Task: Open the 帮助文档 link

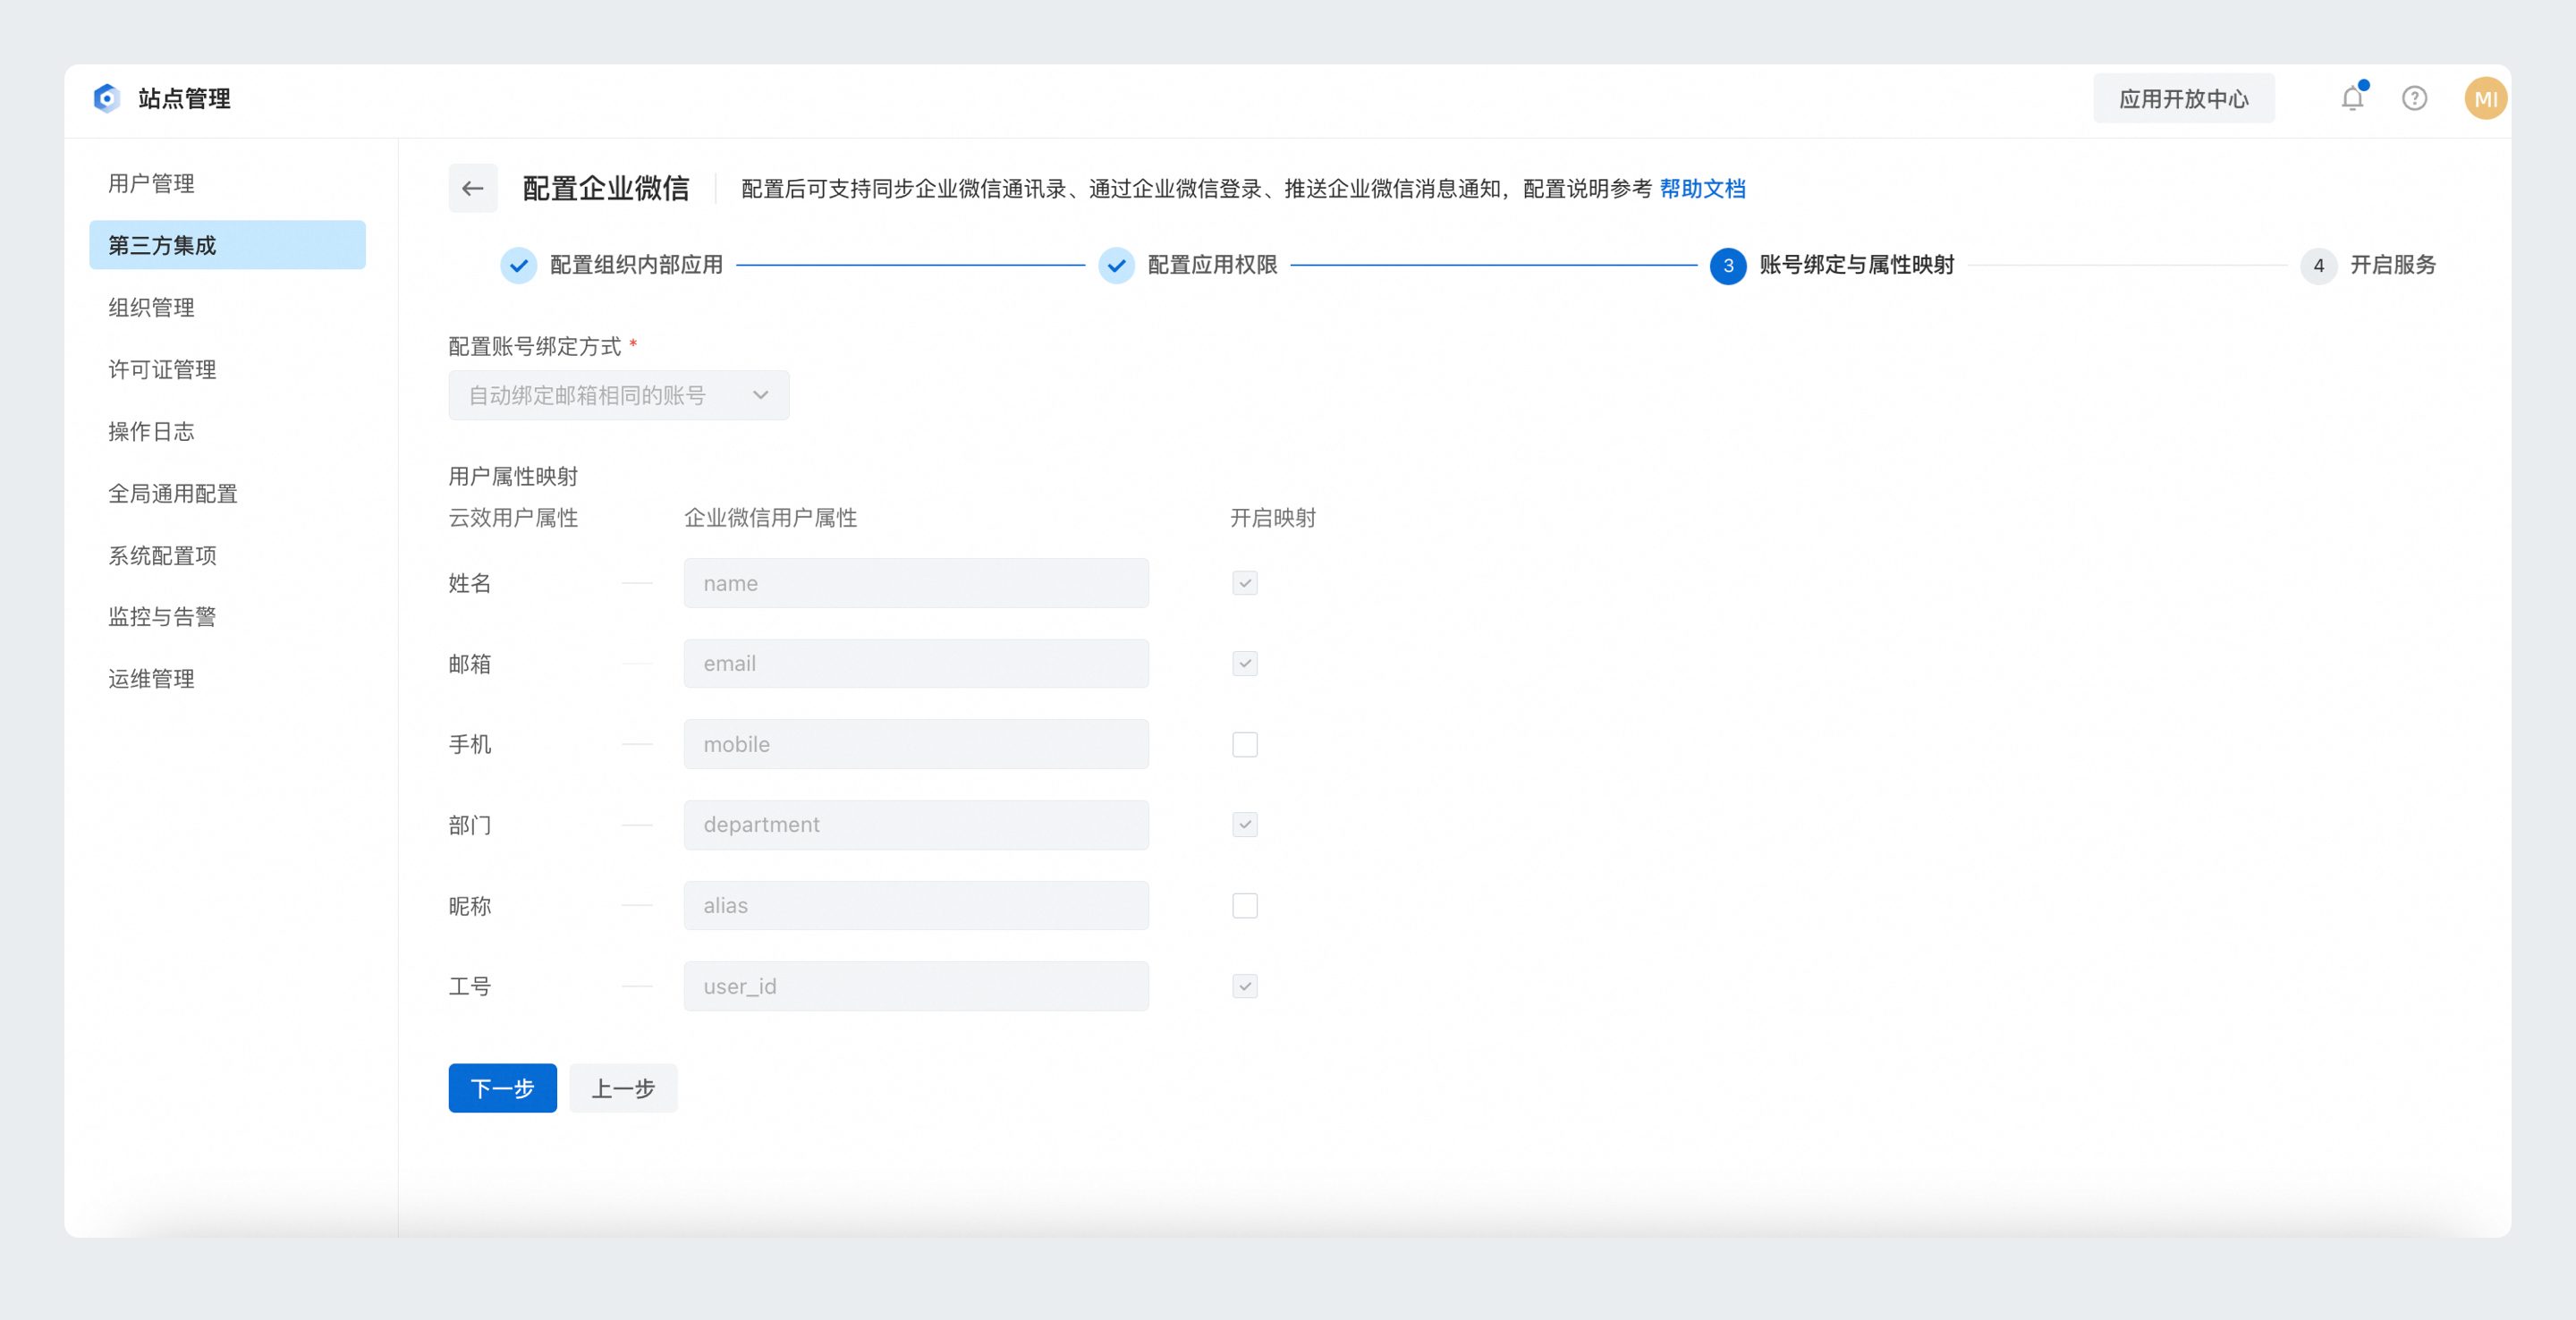Action: click(1702, 188)
